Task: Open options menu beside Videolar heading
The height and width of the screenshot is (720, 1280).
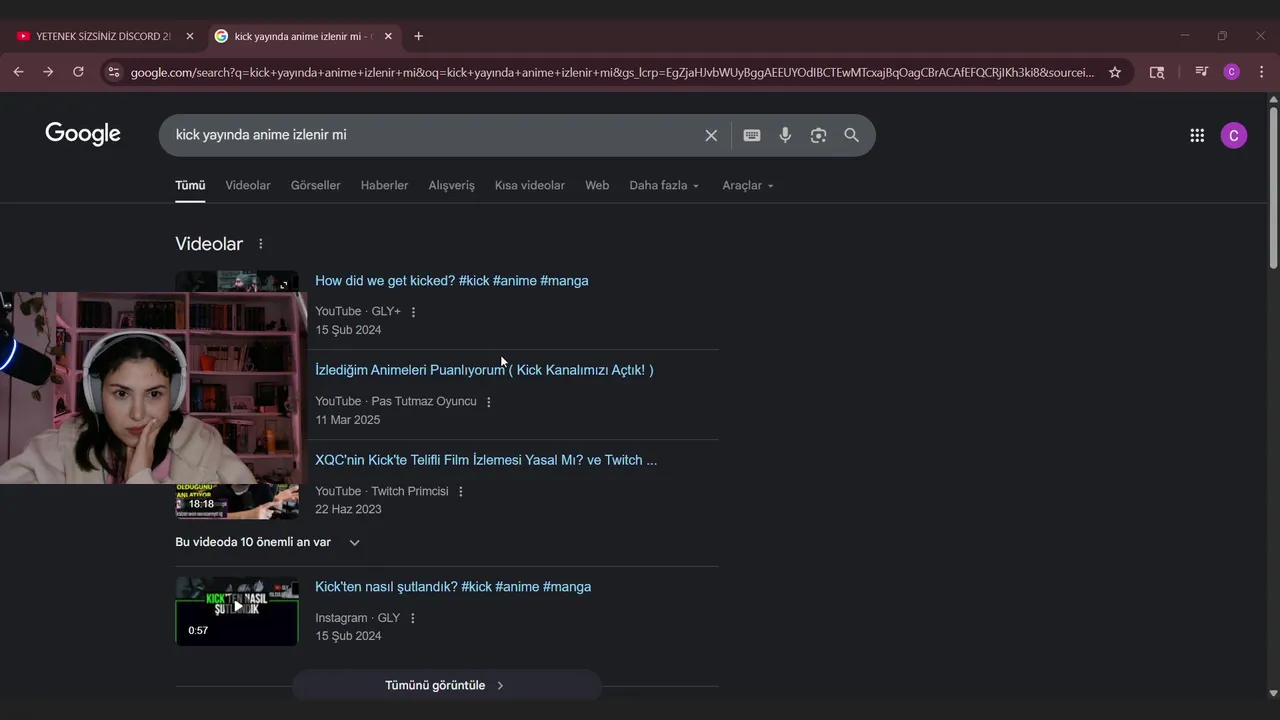Action: pyautogui.click(x=261, y=244)
